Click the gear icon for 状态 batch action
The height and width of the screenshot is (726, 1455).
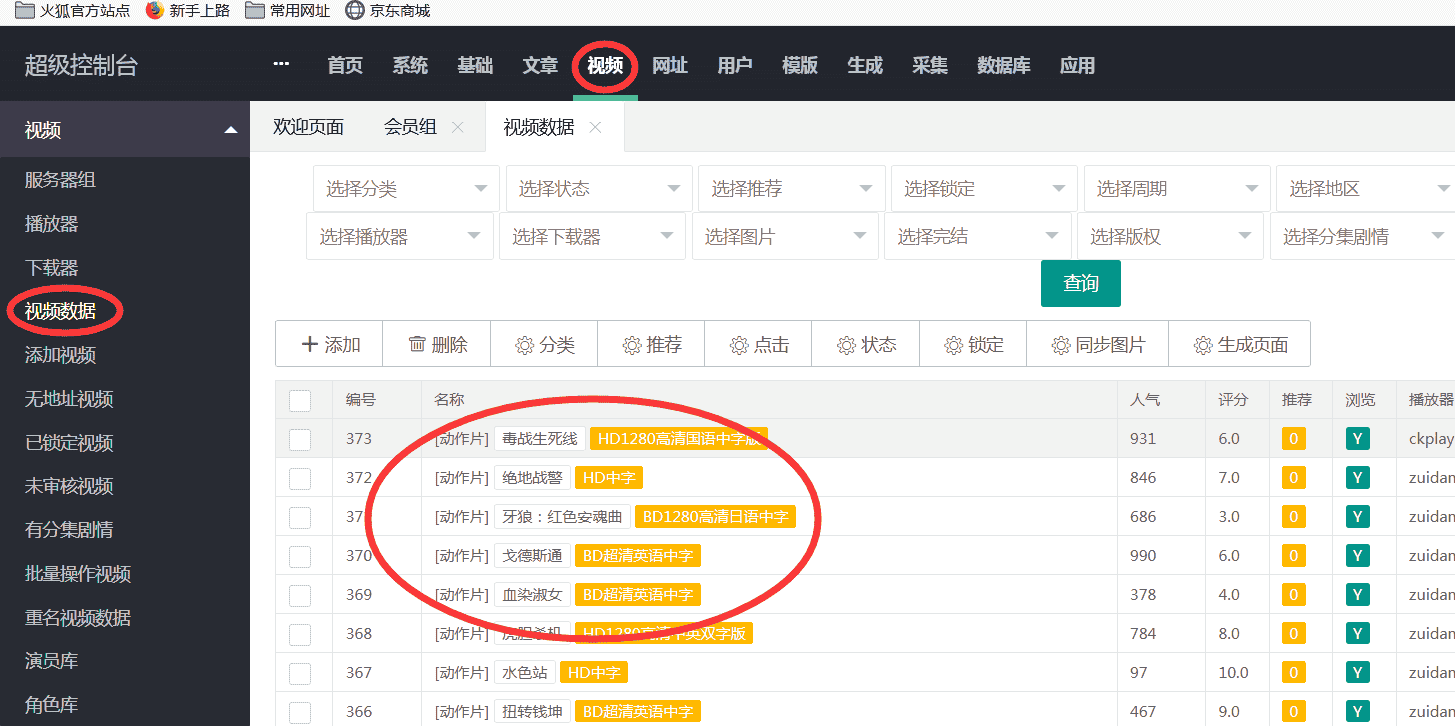[x=846, y=343]
